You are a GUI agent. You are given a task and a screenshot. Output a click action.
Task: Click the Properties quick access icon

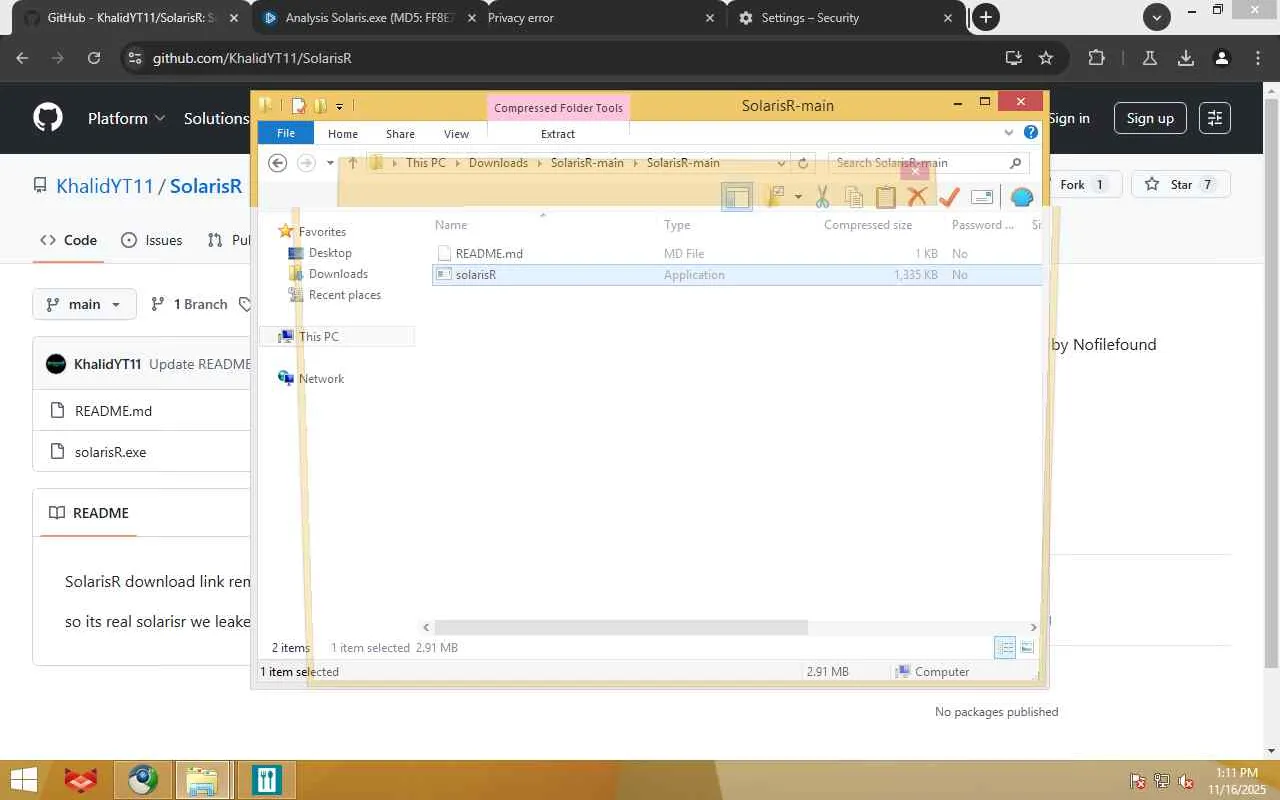tap(298, 105)
